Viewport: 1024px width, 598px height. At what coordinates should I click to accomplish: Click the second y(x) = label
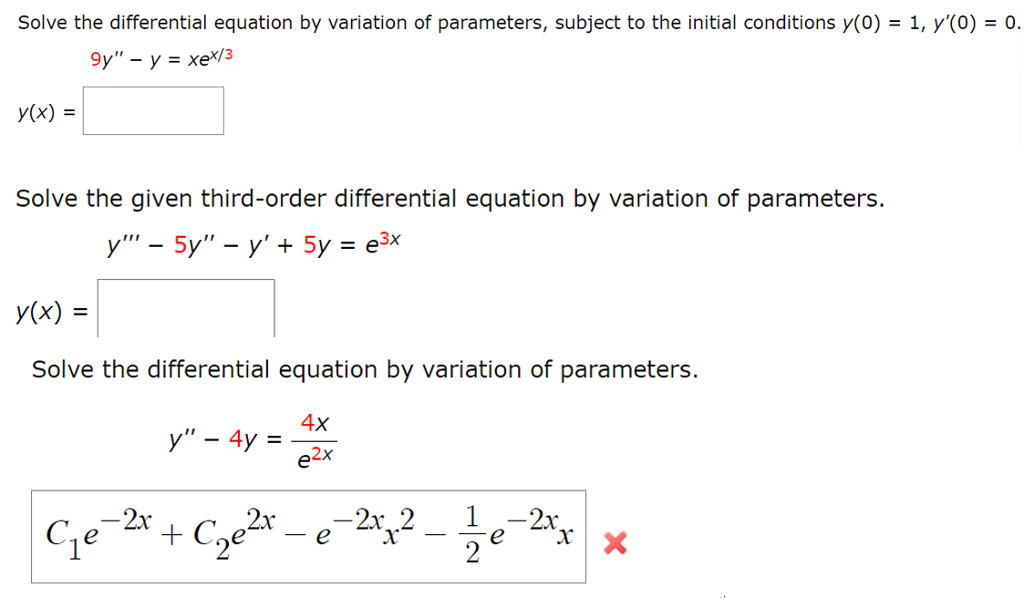tap(49, 311)
